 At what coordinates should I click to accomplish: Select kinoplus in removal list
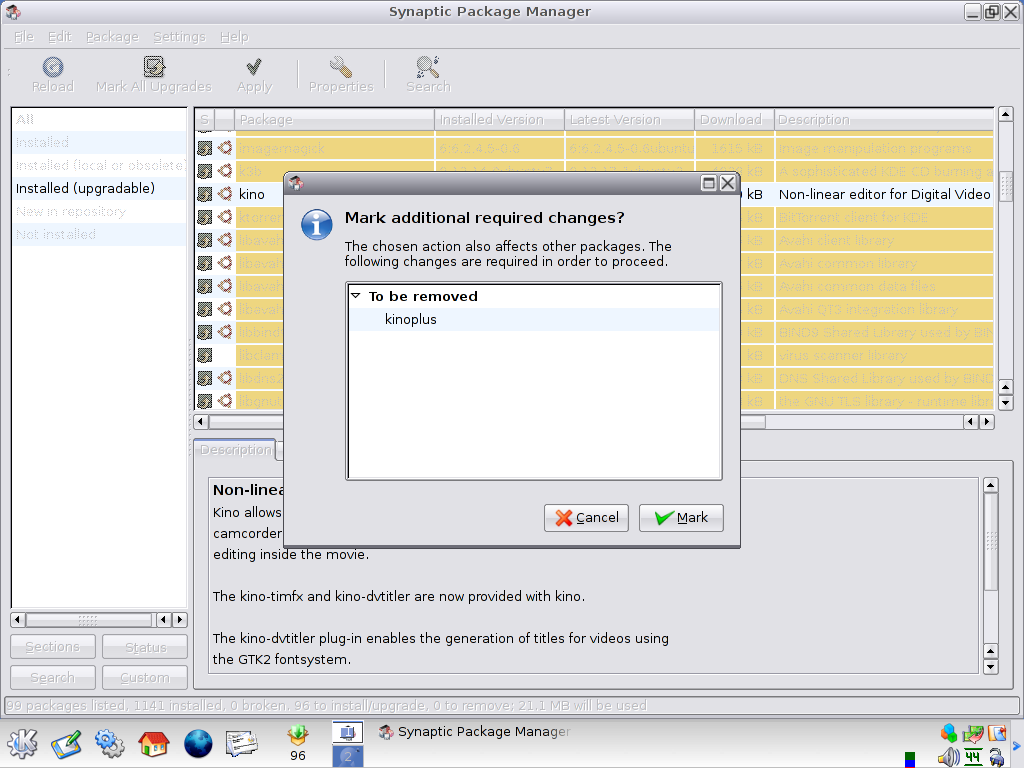click(534, 319)
